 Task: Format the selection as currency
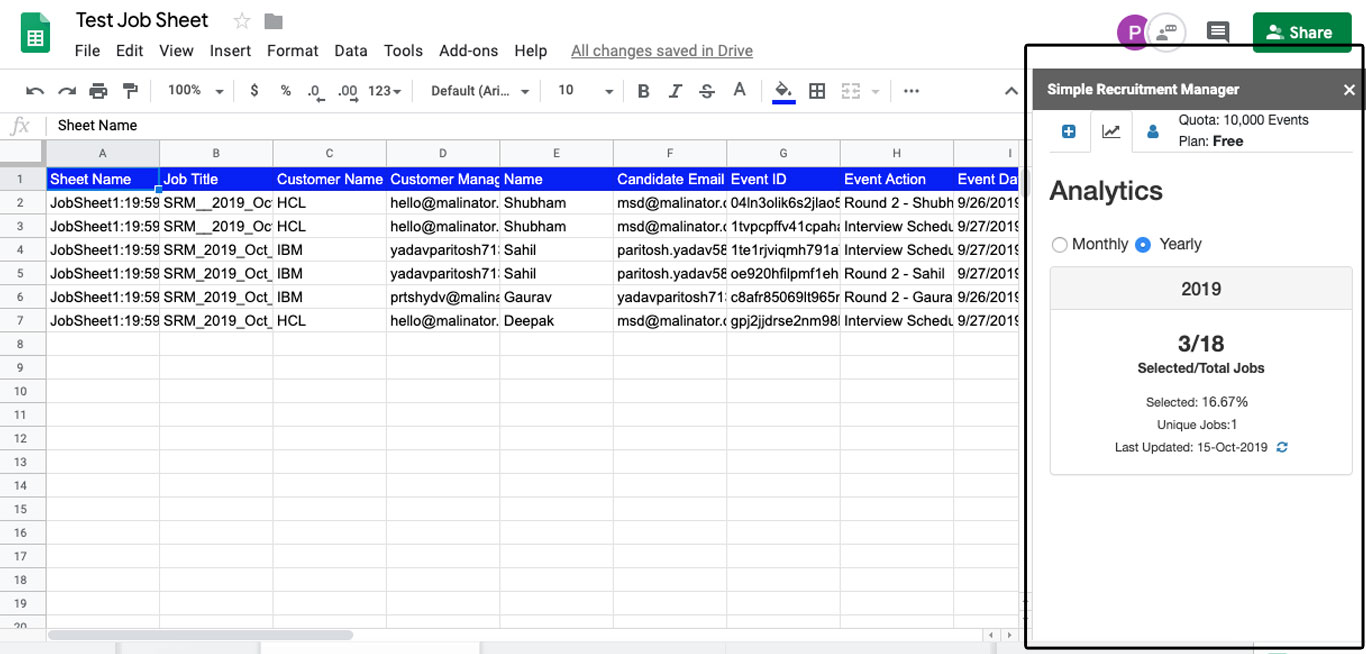coord(254,91)
